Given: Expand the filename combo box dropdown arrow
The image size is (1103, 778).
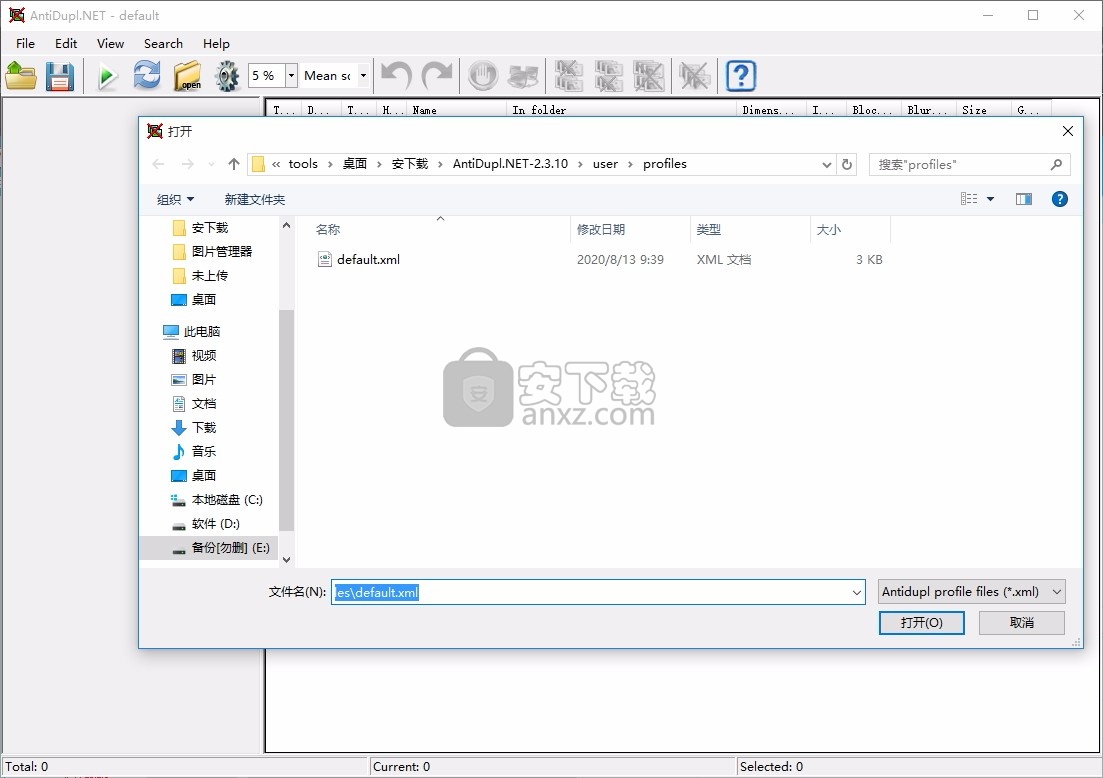Looking at the screenshot, I should pos(856,592).
